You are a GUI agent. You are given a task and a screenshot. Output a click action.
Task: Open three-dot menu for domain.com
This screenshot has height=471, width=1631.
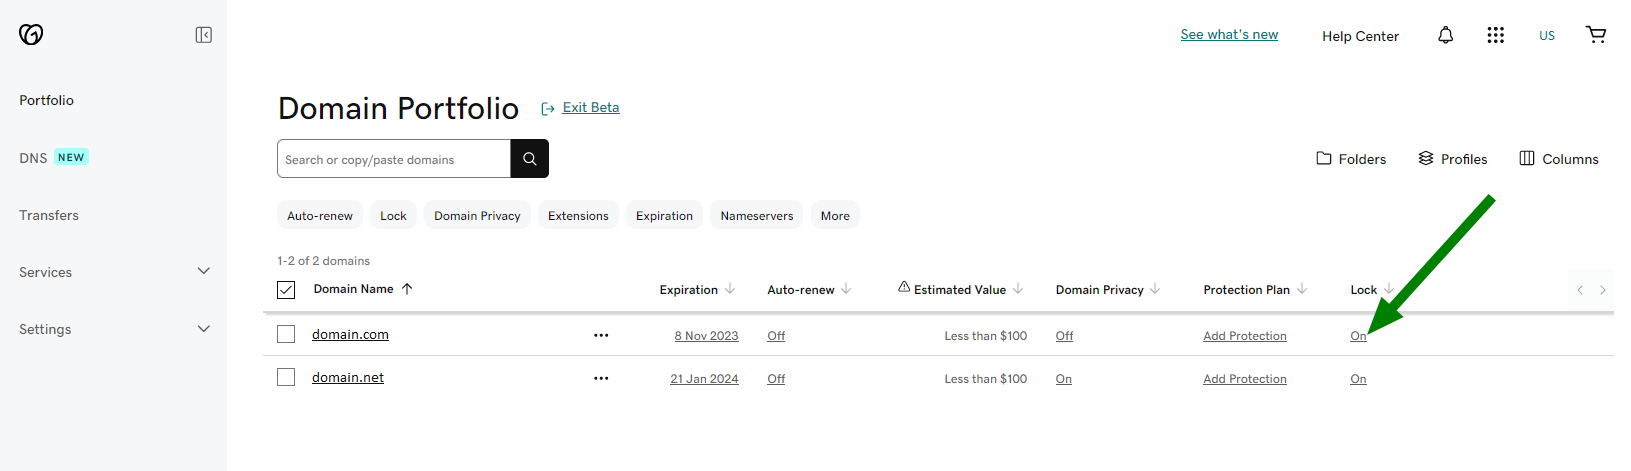(x=601, y=336)
